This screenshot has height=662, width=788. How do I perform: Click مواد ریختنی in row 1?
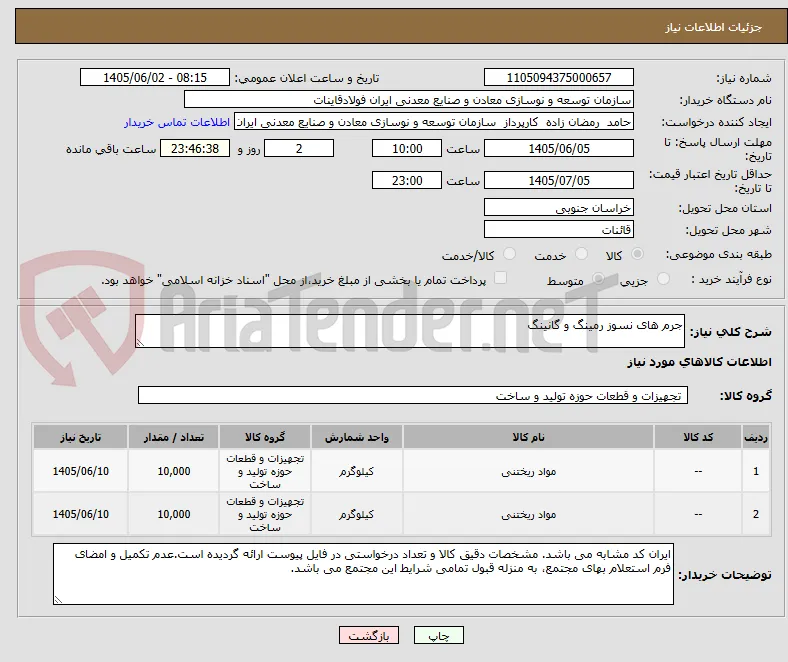point(528,471)
